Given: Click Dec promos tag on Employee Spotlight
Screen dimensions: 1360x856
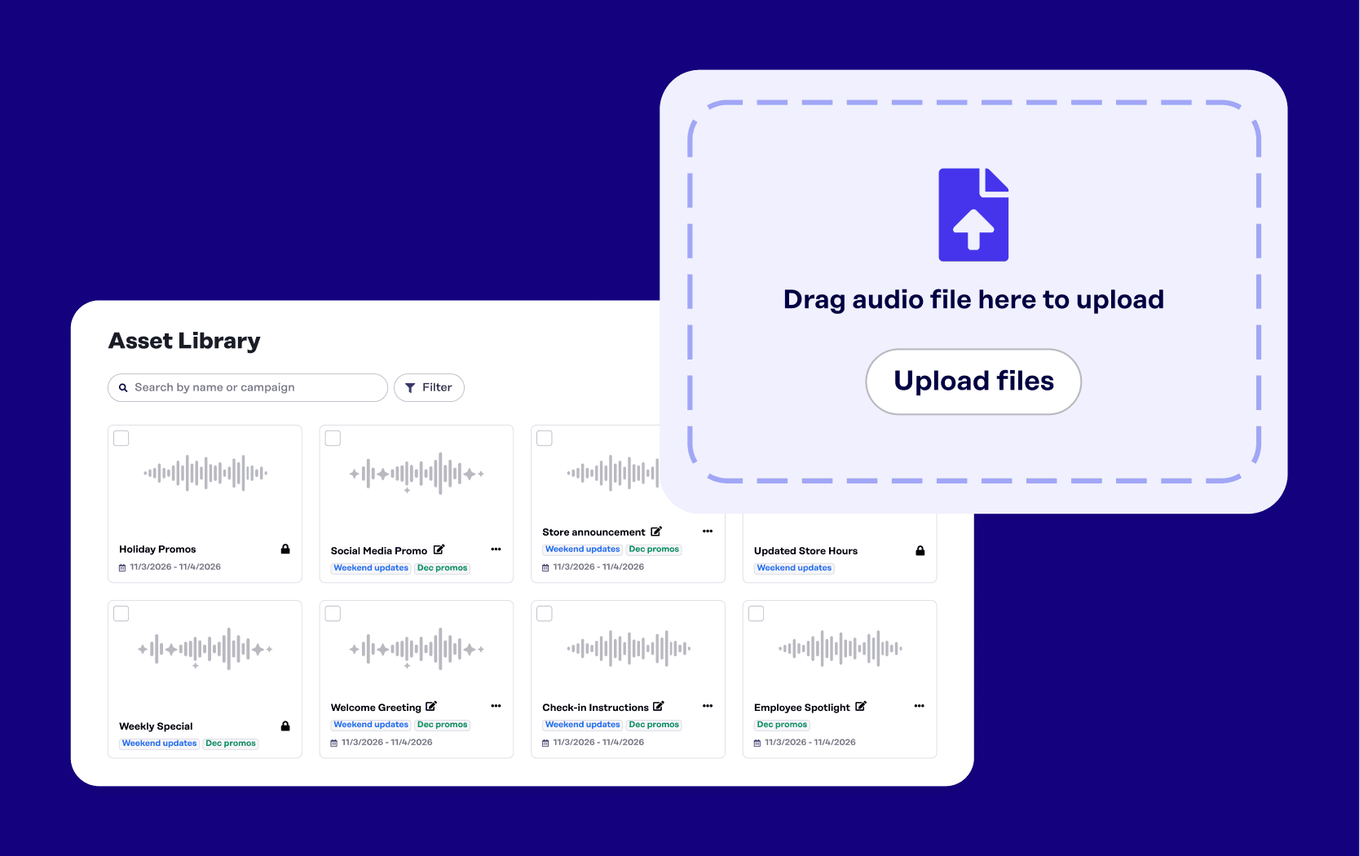Looking at the screenshot, I should coord(782,724).
